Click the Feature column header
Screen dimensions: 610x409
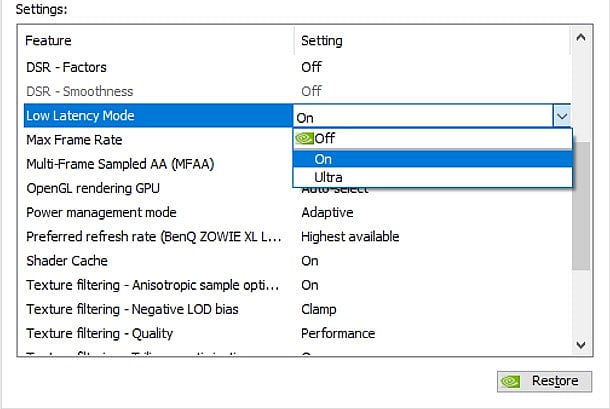[156, 40]
